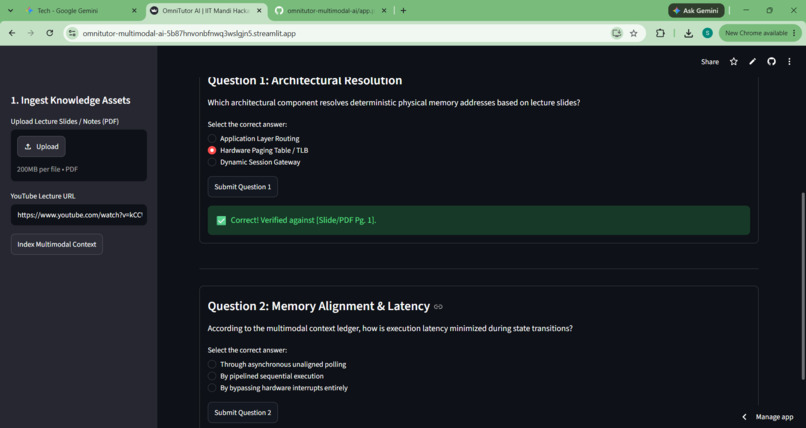806x428 pixels.
Task: Open site information icon in address bar
Action: pos(72,33)
